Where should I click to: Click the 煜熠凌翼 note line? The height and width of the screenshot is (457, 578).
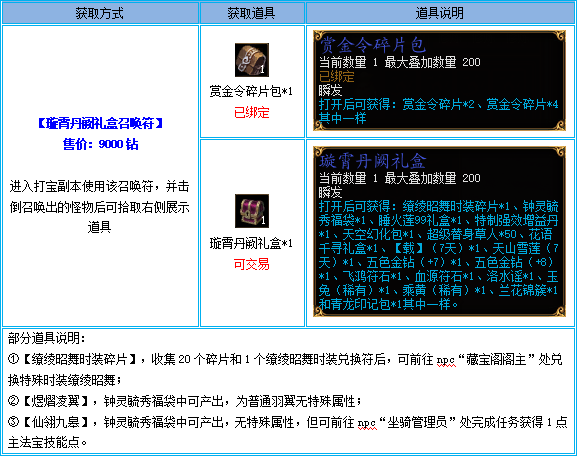point(185,401)
